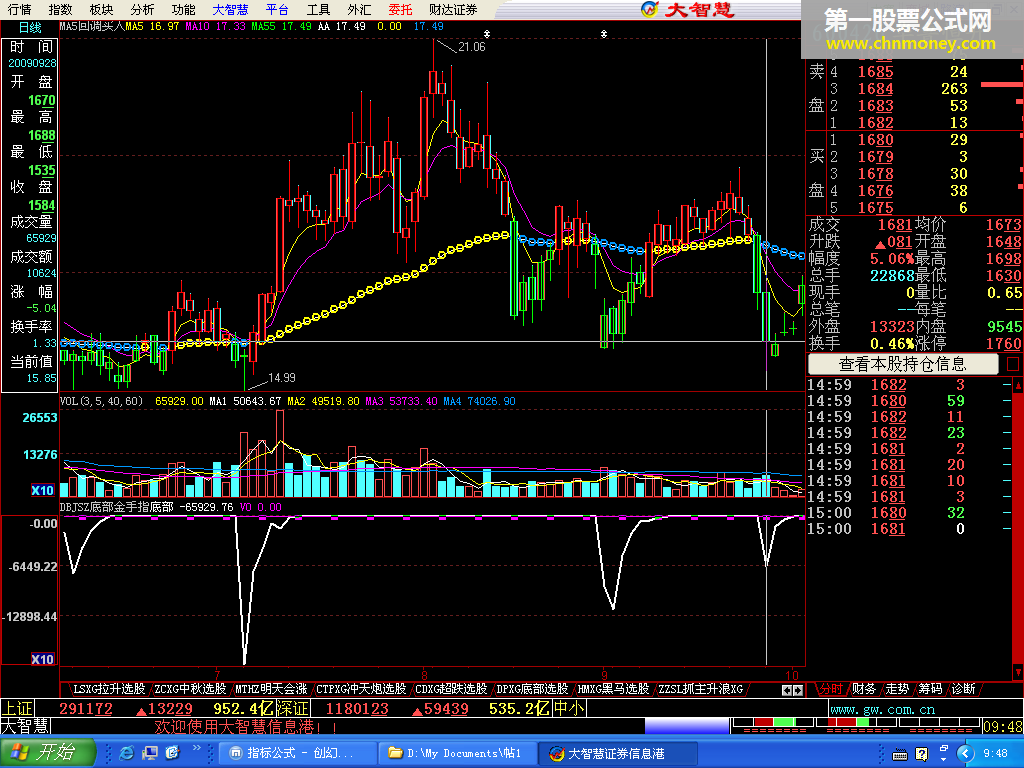Click the language bar restore icon

click(944, 749)
